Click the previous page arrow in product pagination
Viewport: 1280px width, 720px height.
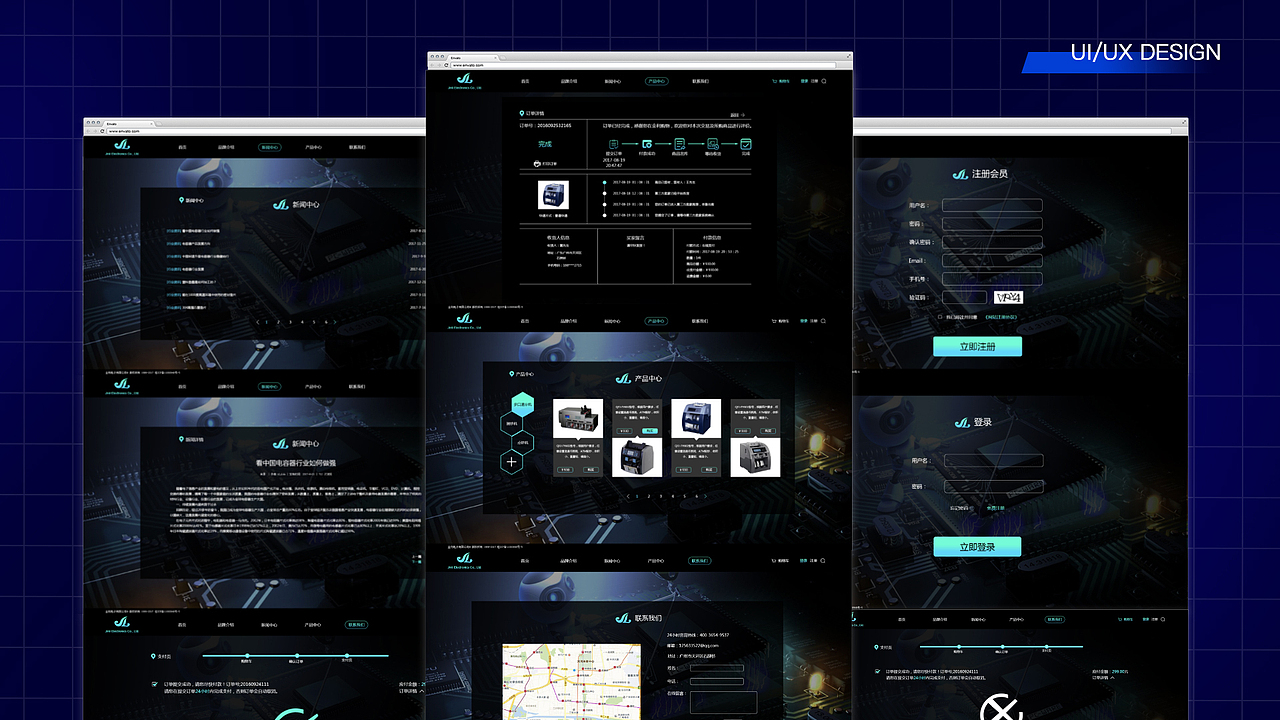coord(630,496)
